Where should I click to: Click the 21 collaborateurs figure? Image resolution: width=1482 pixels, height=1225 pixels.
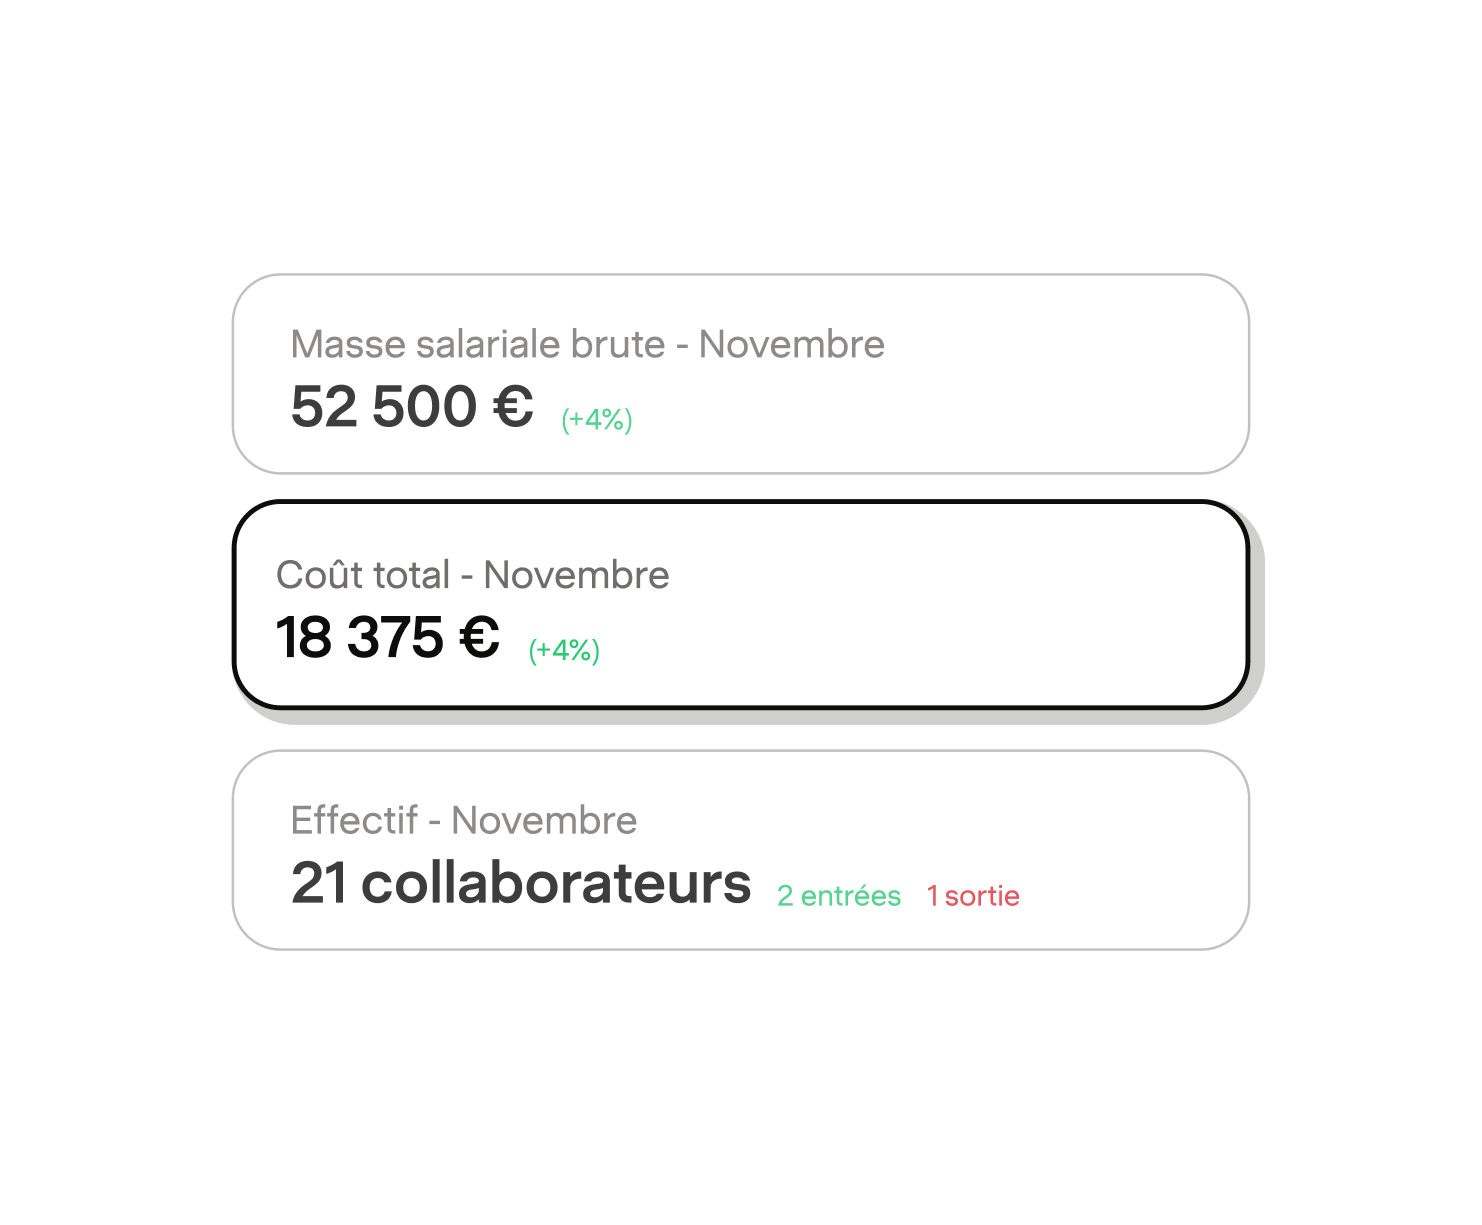tap(521, 883)
